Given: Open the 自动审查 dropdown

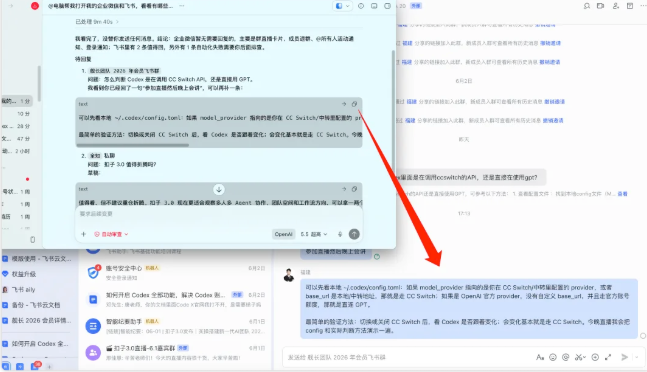Looking at the screenshot, I should pos(111,234).
